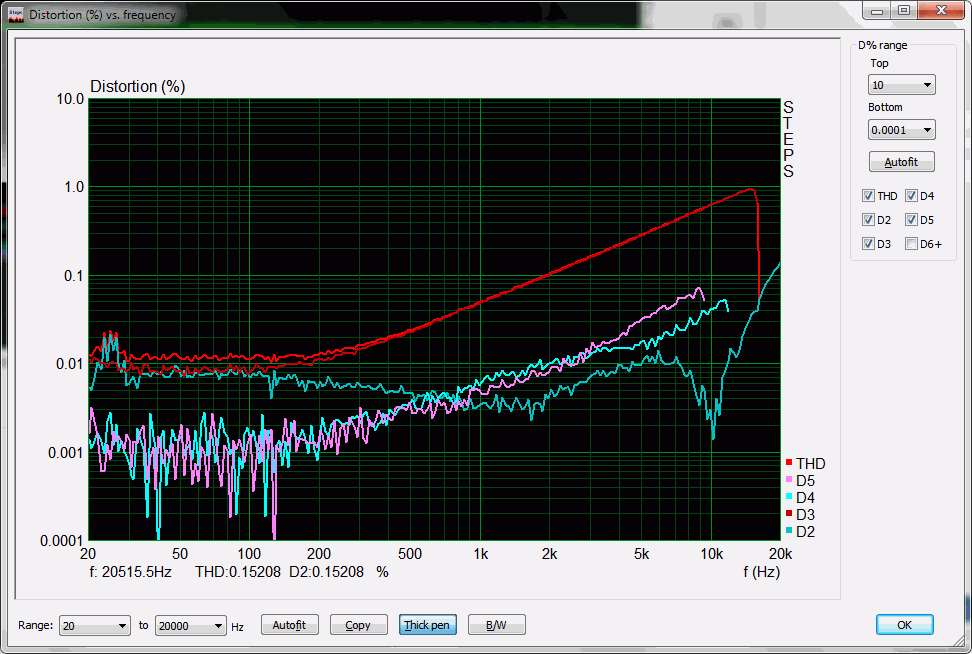This screenshot has width=972, height=654.
Task: Toggle the D5 checkbox off
Action: [x=912, y=220]
